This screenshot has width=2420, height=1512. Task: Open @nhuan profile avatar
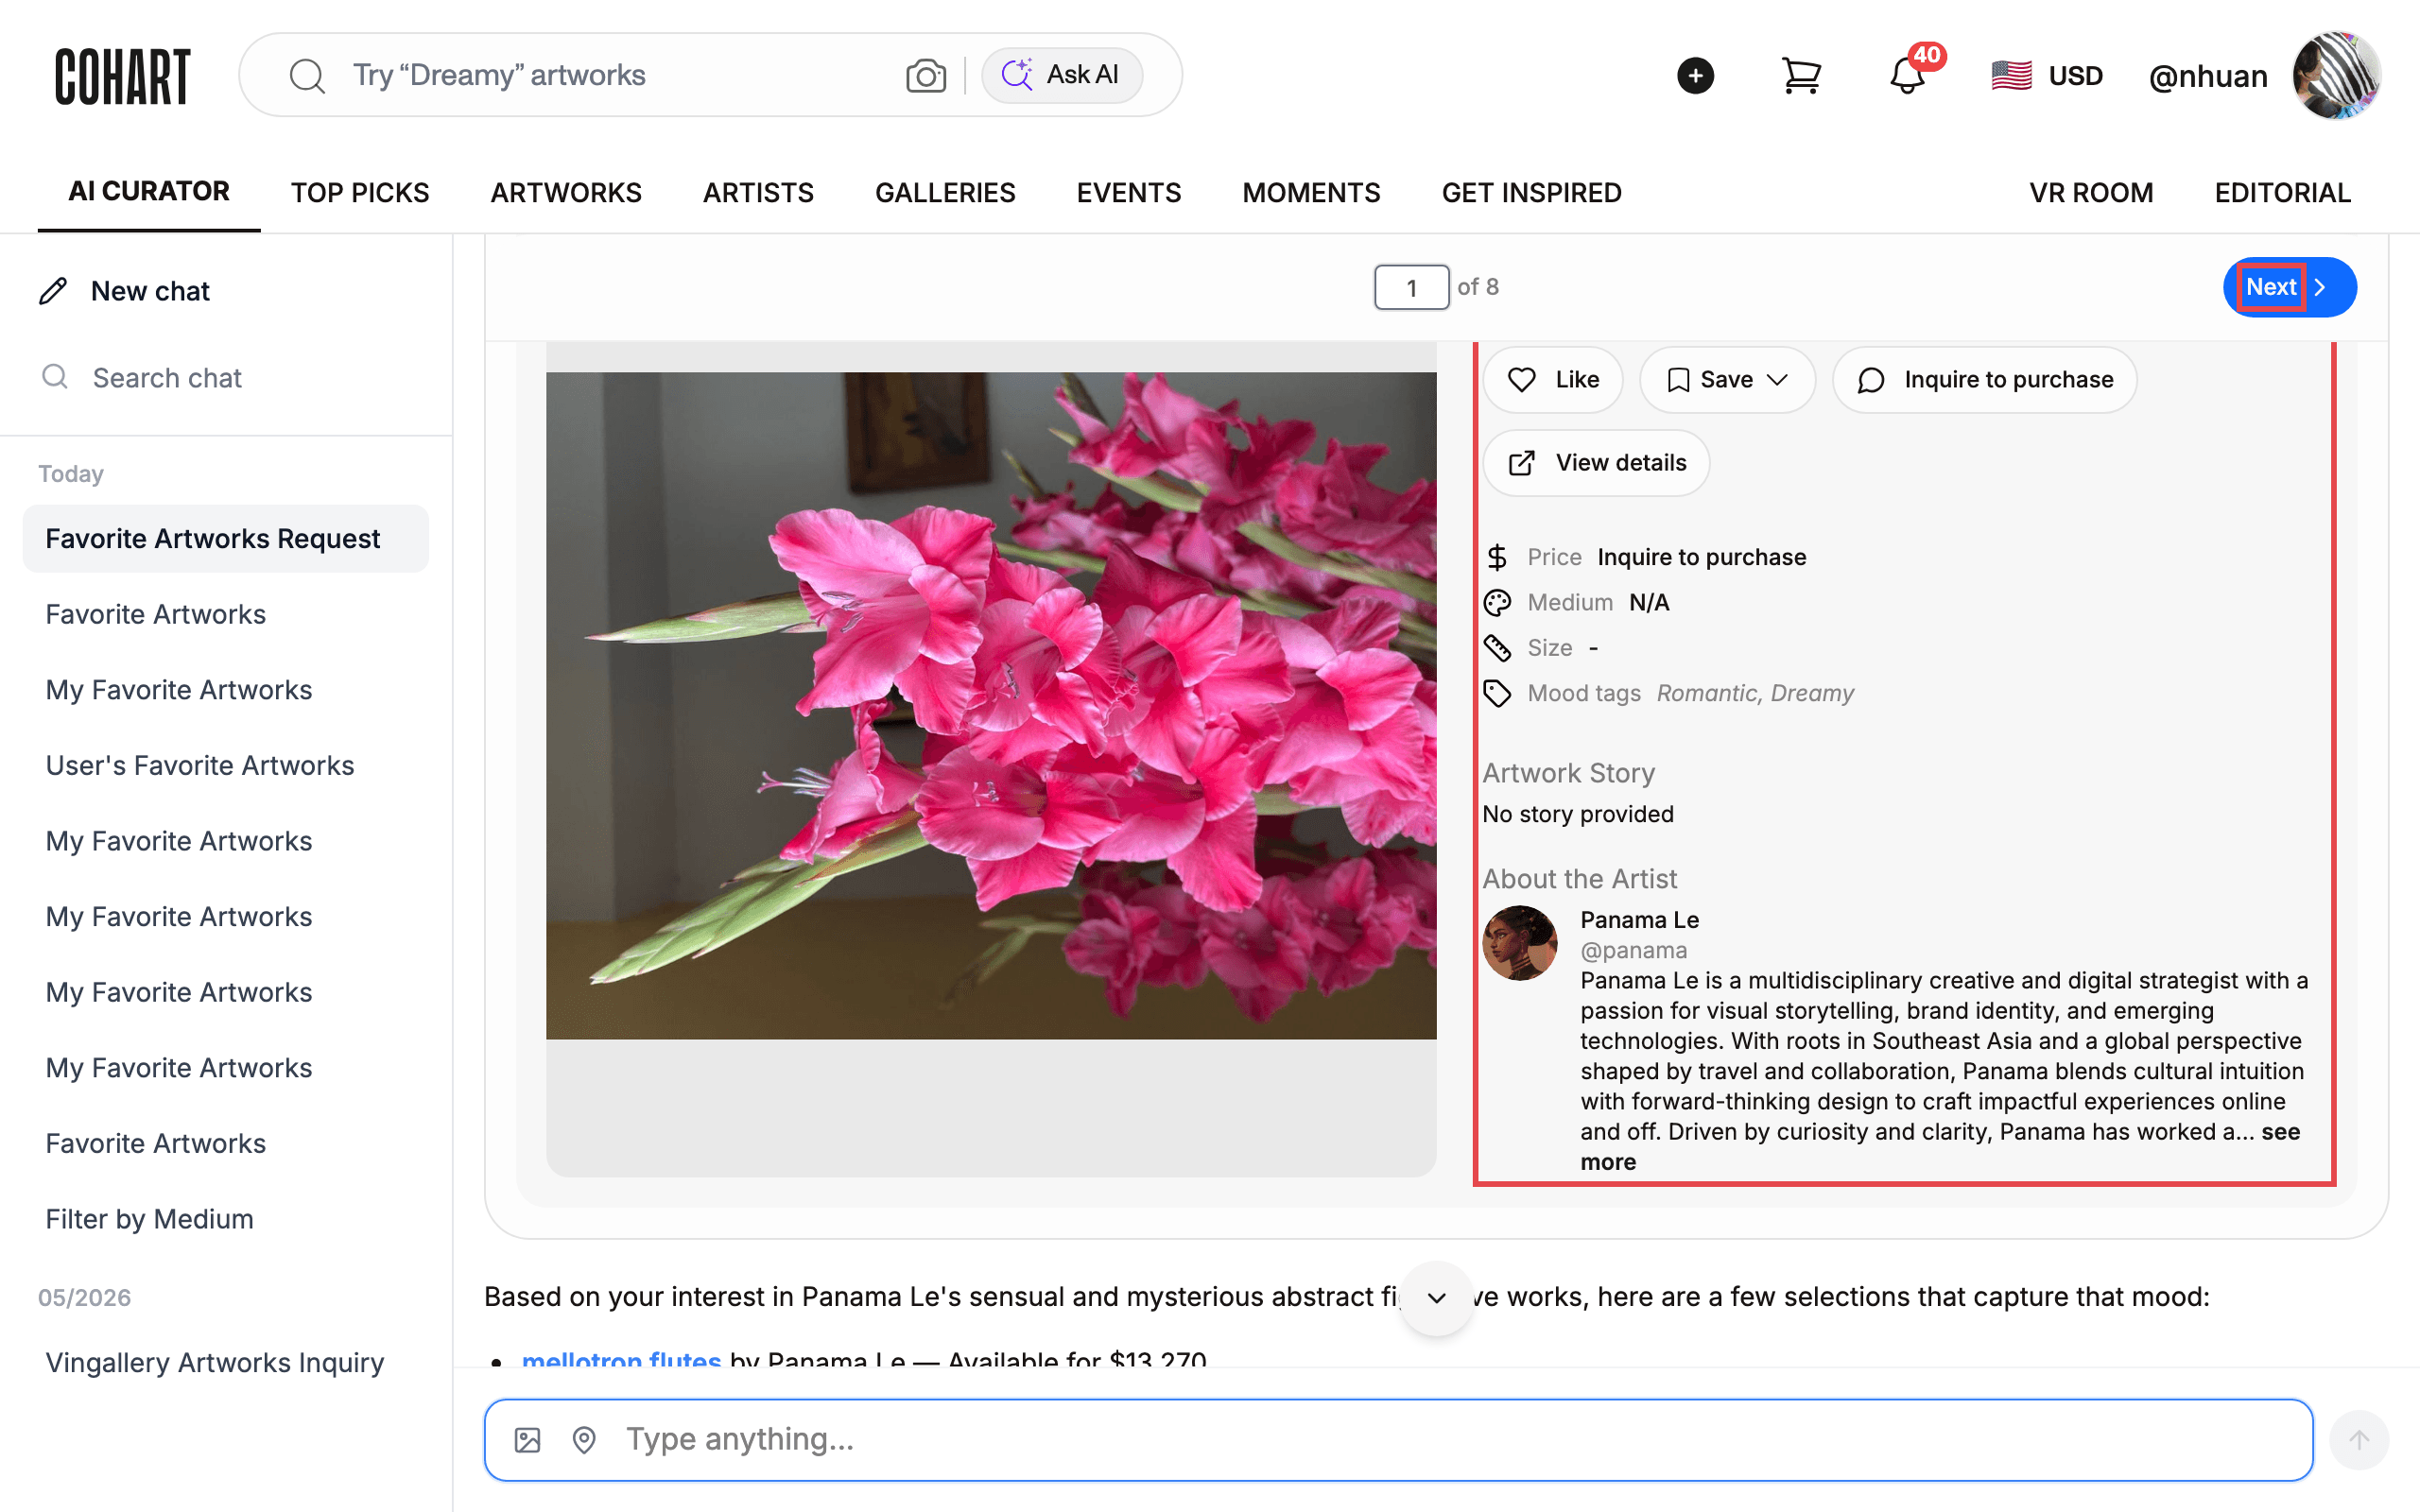tap(2336, 76)
